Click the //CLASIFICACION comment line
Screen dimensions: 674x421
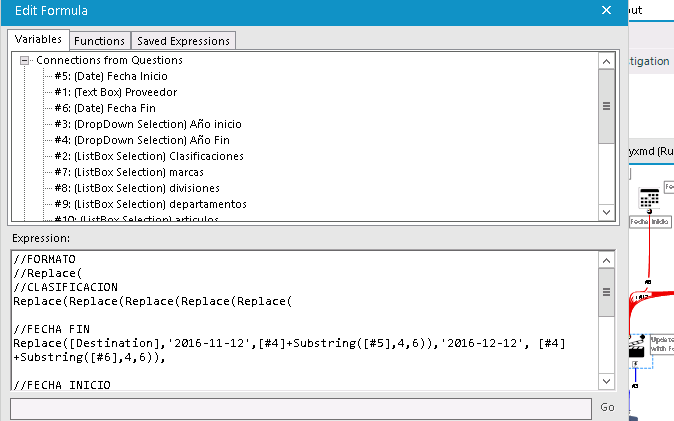65,287
